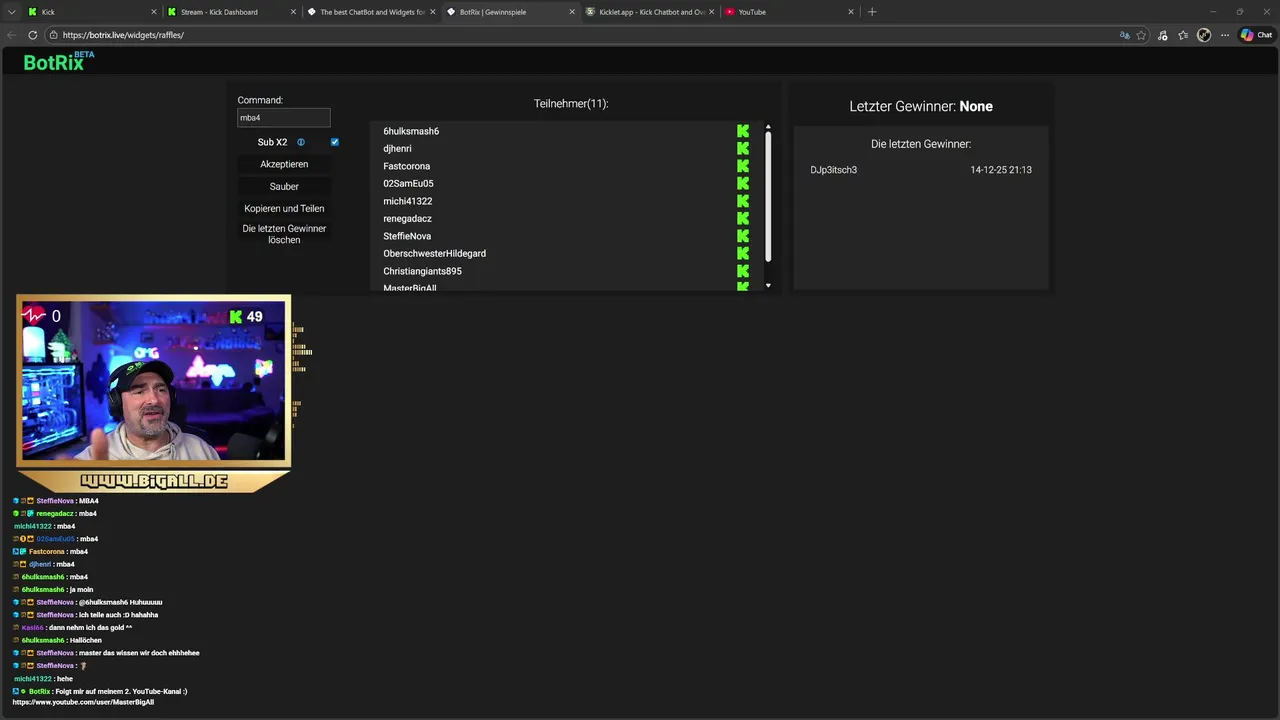Switch to the Kicklet.app tab

(x=649, y=12)
